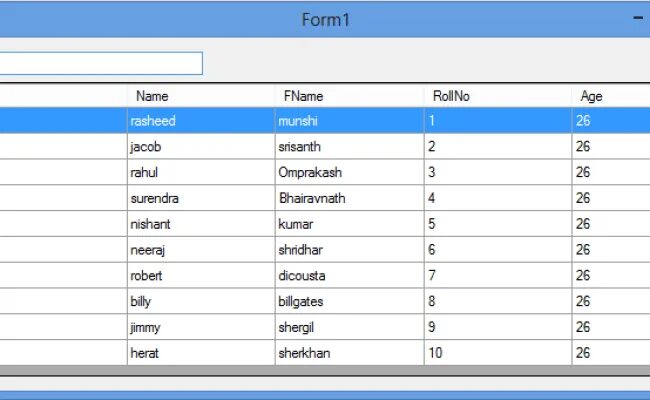
Task: Select the surendra row name cell
Action: [x=200, y=198]
